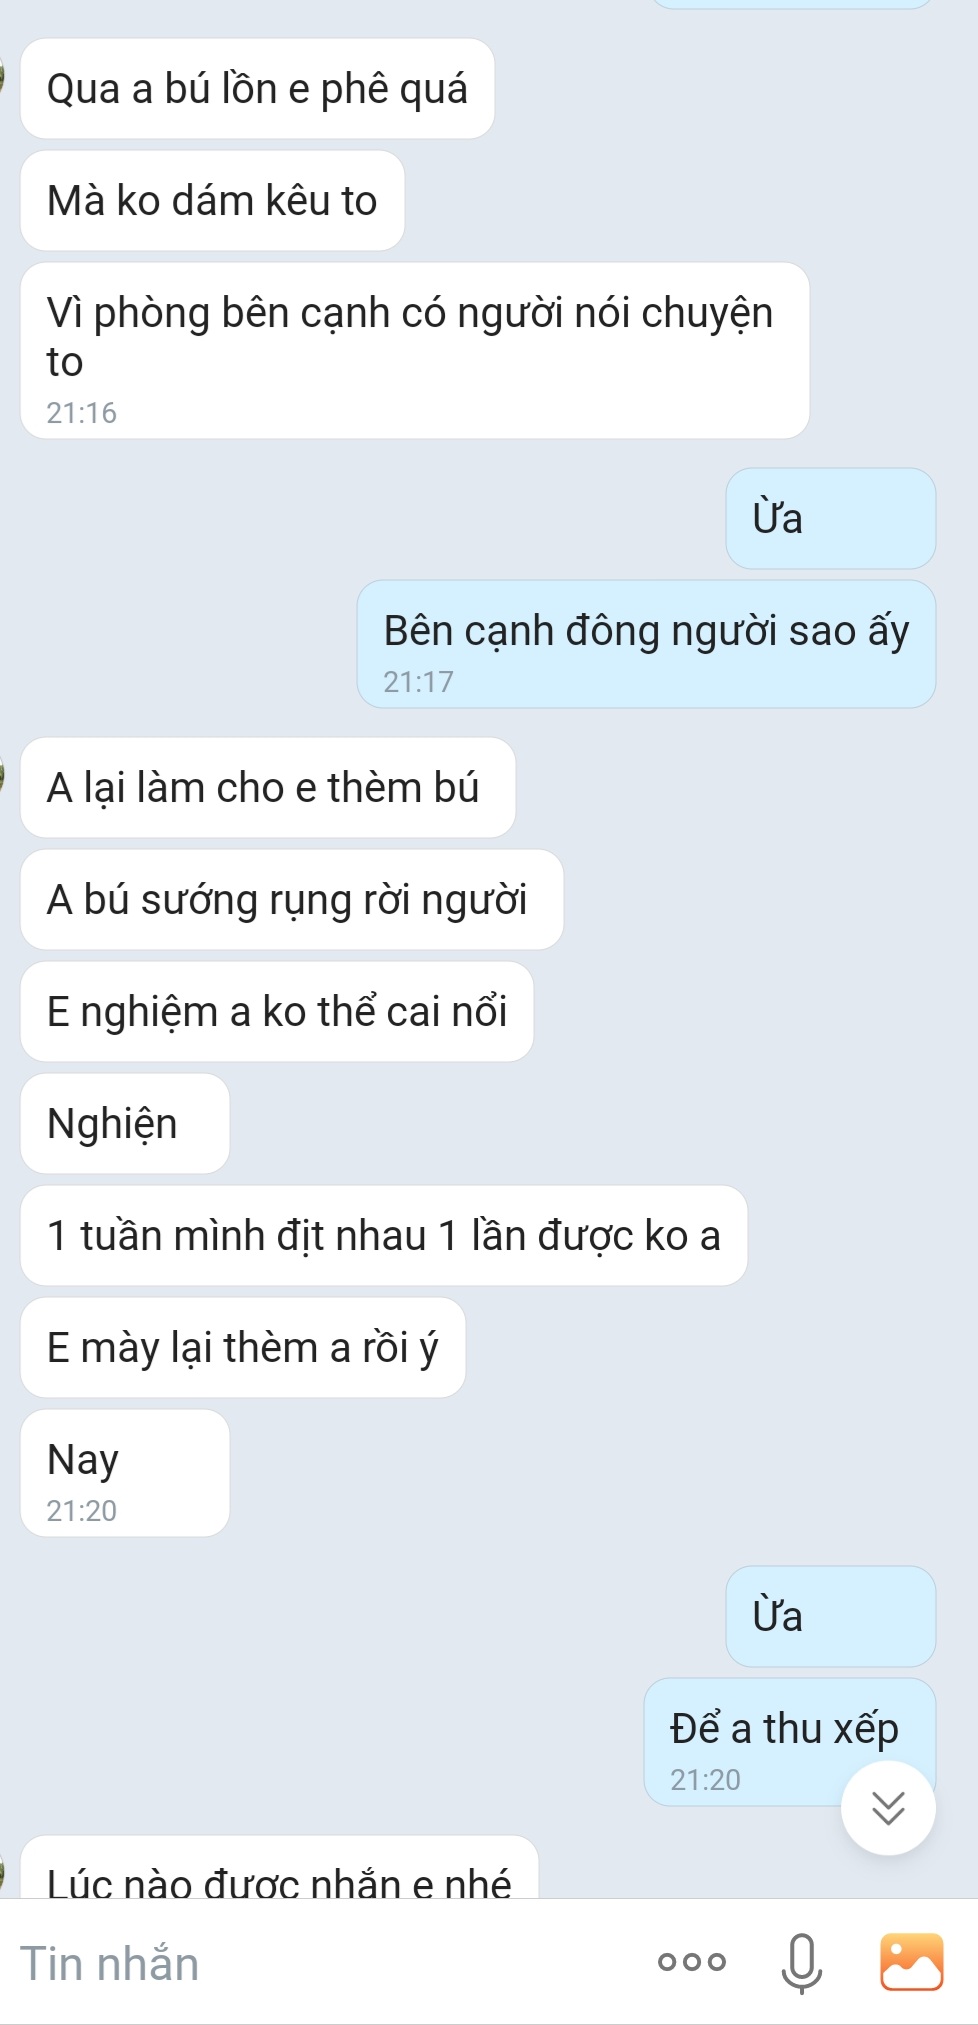Select the "Vì phòng bên cạnh" message bubble
The width and height of the screenshot is (978, 2025).
pos(415,351)
